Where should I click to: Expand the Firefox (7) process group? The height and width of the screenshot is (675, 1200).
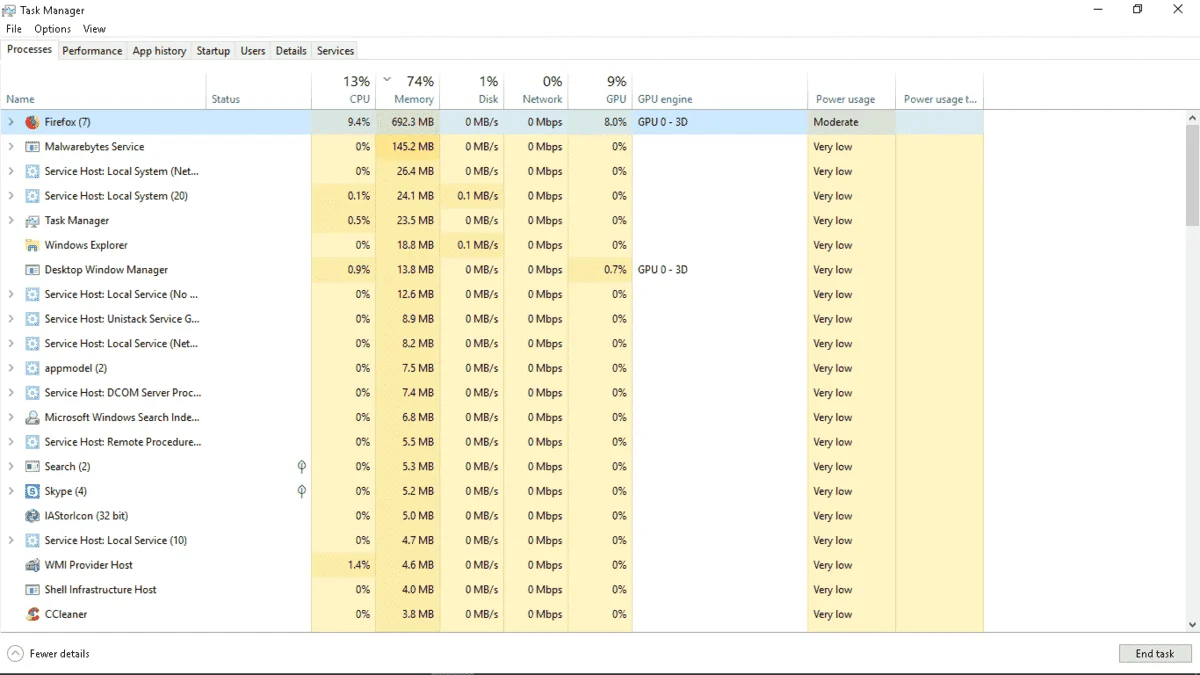coord(11,122)
